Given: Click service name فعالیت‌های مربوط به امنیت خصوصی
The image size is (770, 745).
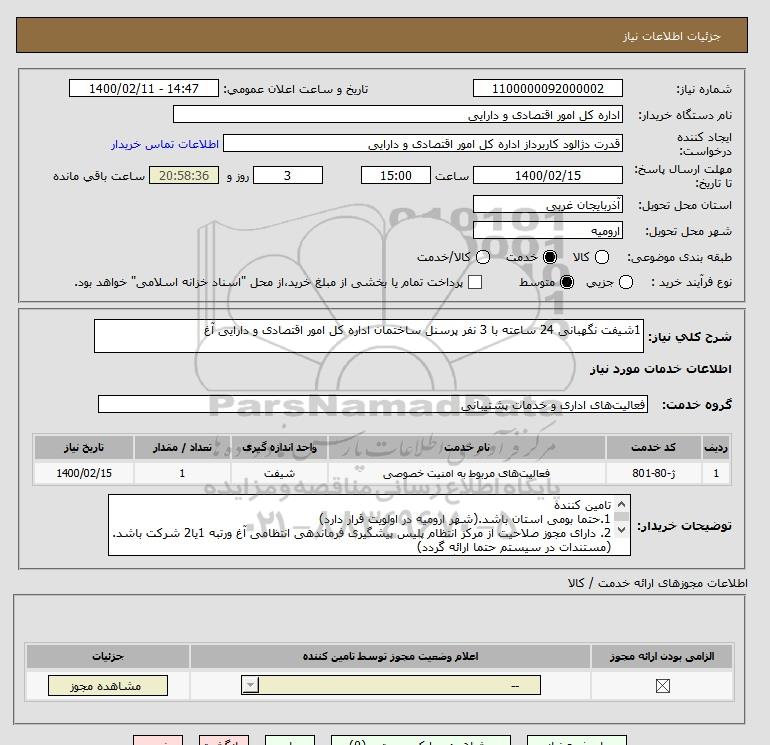Looking at the screenshot, I should tap(467, 473).
